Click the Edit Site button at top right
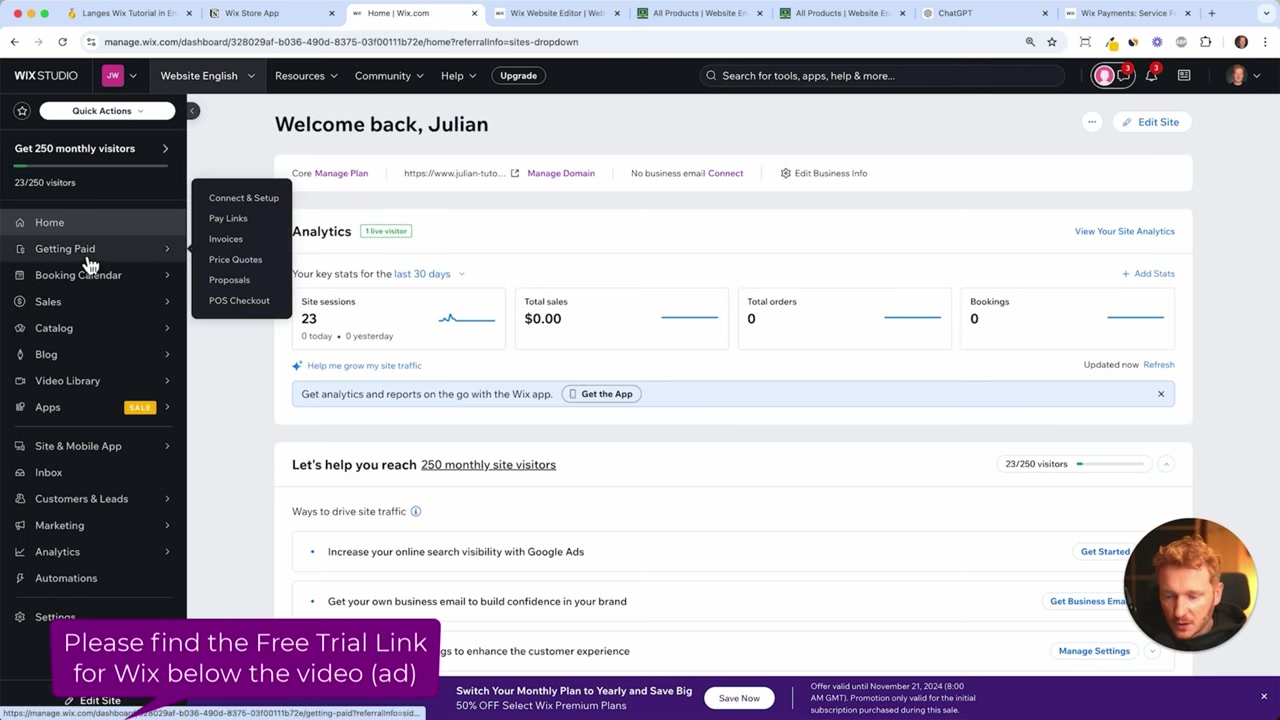Screen dimensions: 1280x720 point(1151,122)
